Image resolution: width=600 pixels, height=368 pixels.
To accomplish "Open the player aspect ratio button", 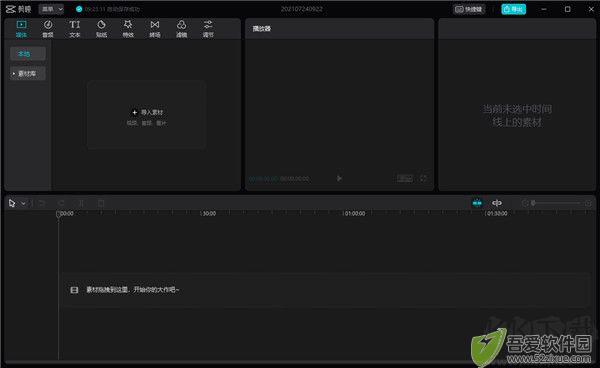I will coord(405,178).
